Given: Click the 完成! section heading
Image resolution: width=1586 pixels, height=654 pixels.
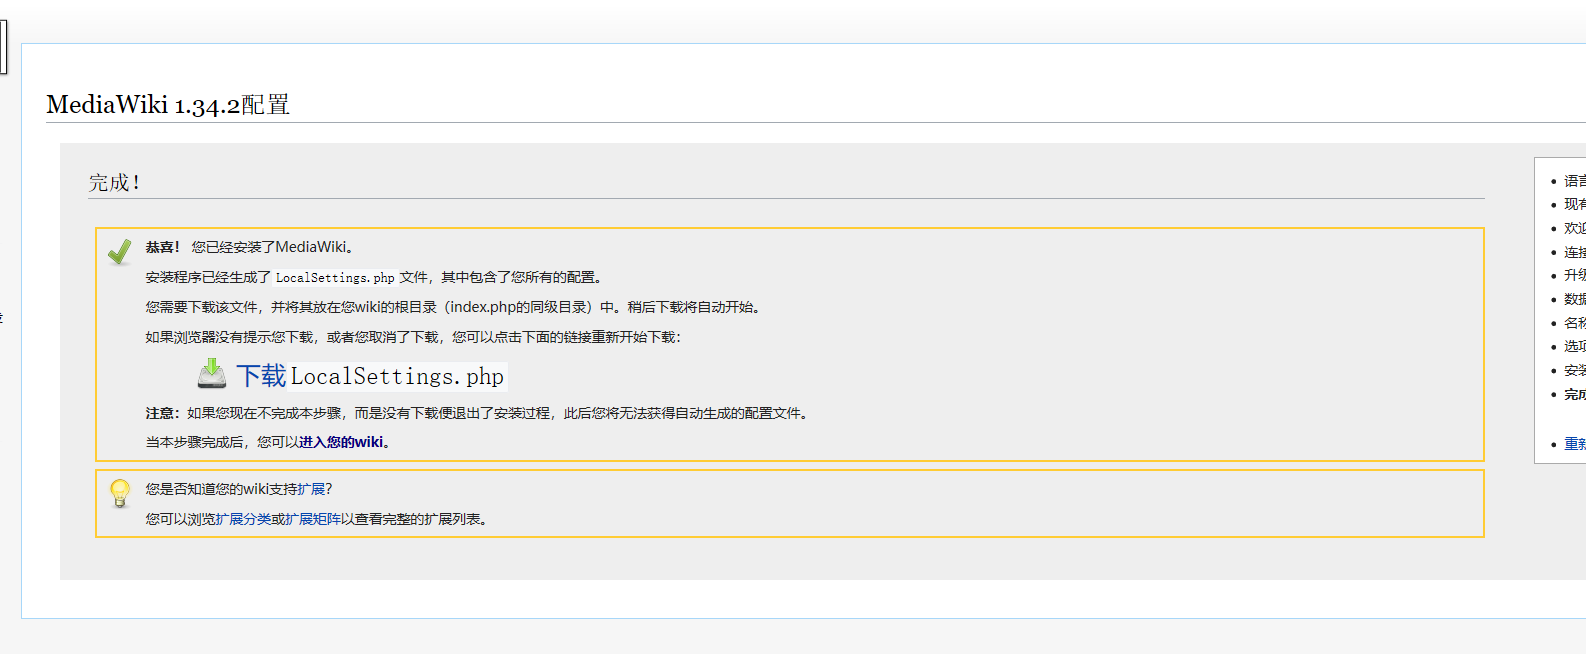Looking at the screenshot, I should tap(114, 183).
